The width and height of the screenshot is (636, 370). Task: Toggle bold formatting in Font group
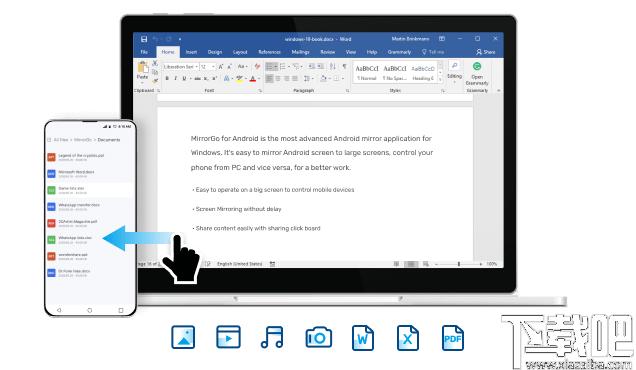(x=167, y=78)
